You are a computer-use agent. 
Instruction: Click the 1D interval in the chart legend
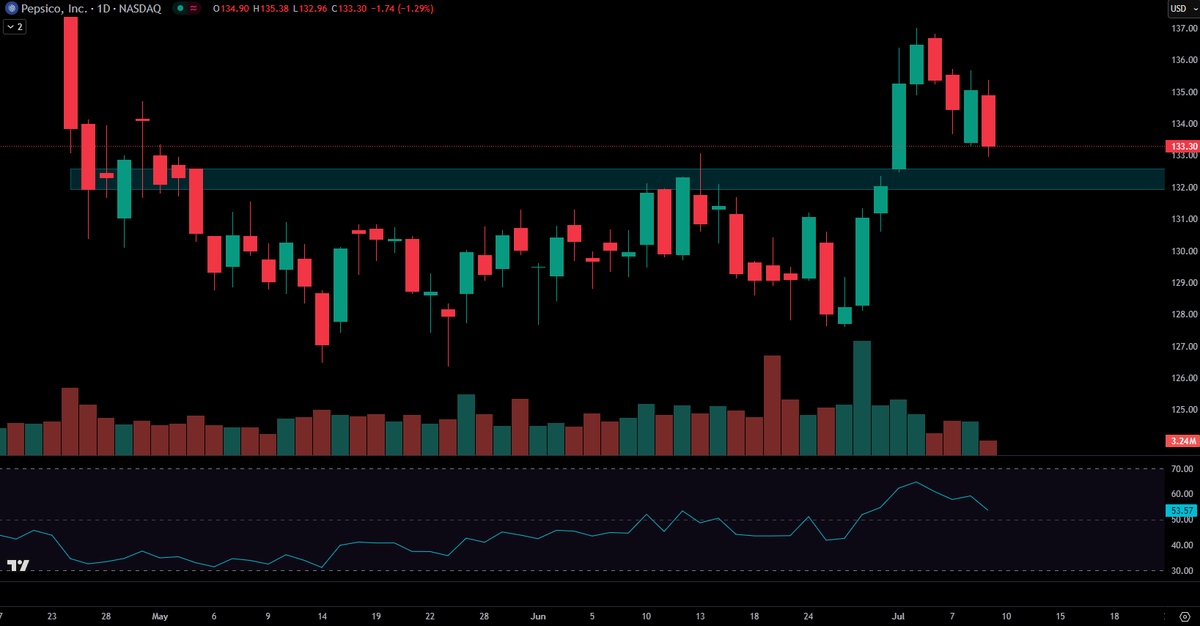tap(101, 8)
